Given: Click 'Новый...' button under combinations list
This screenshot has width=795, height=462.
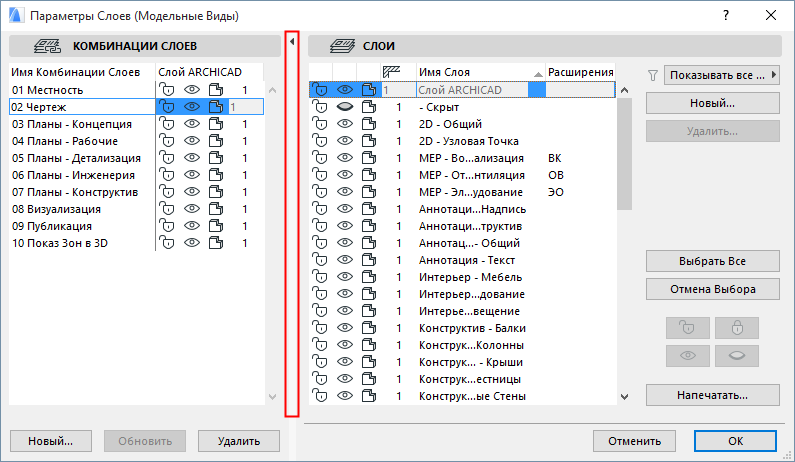Looking at the screenshot, I should point(51,441).
